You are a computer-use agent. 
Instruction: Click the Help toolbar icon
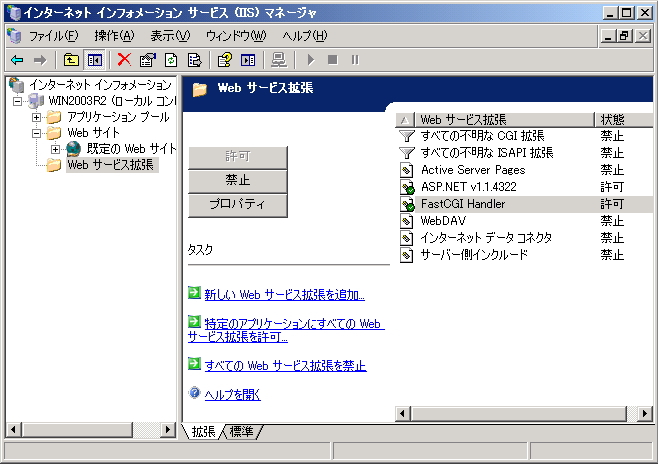click(x=225, y=60)
